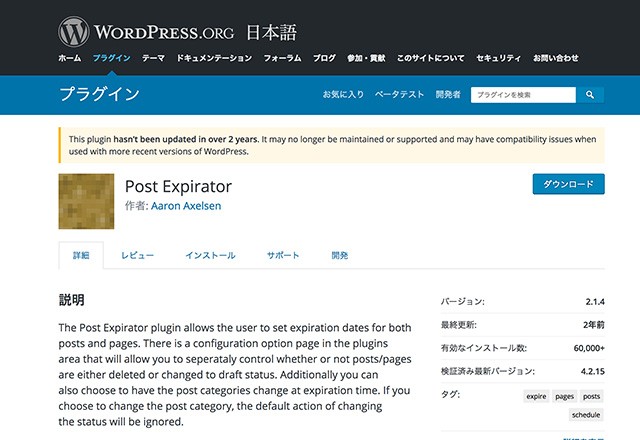Click the WordPress.org 日本語 site title
Image resolution: width=640 pixels, height=440 pixels.
195,32
